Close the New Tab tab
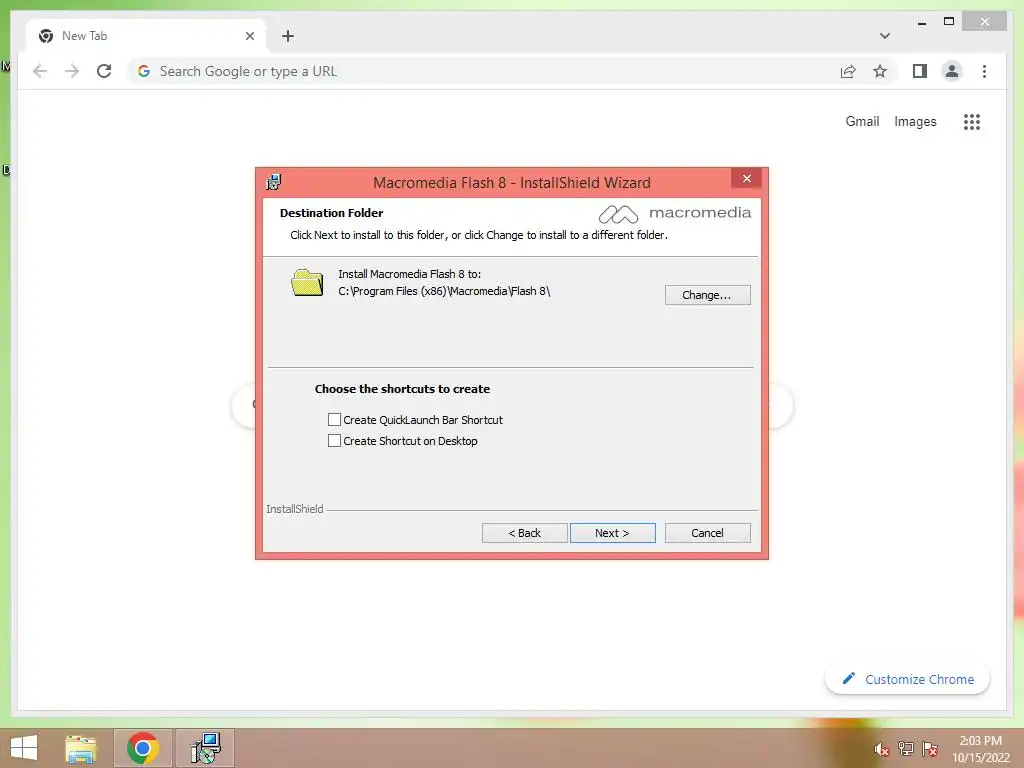 (x=249, y=36)
